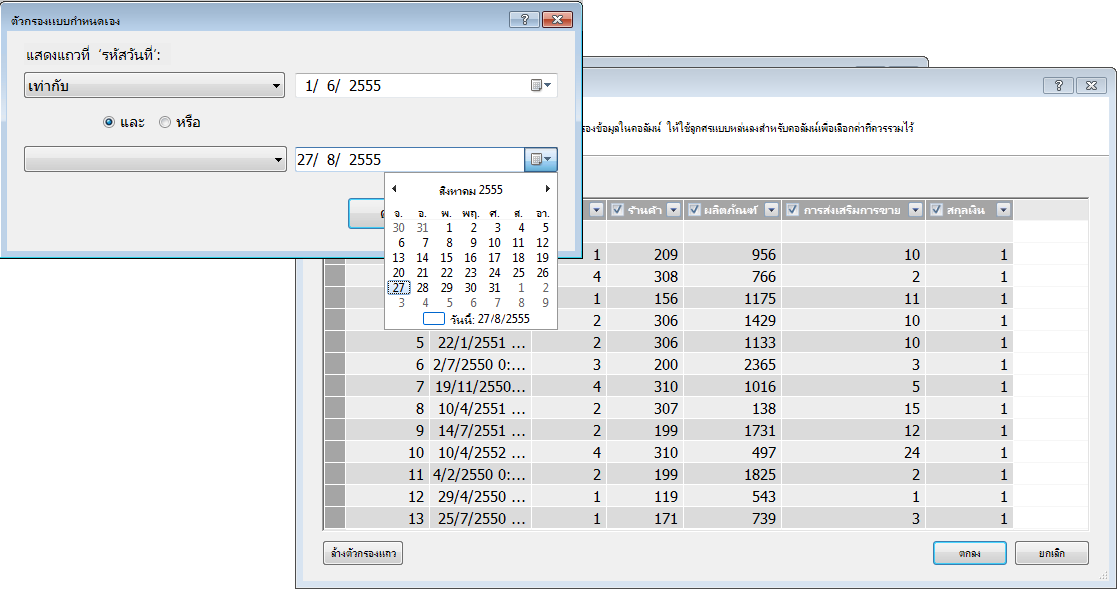This screenshot has width=1117, height=589.
Task: Select row header beside row number 13
Action: coord(335,518)
